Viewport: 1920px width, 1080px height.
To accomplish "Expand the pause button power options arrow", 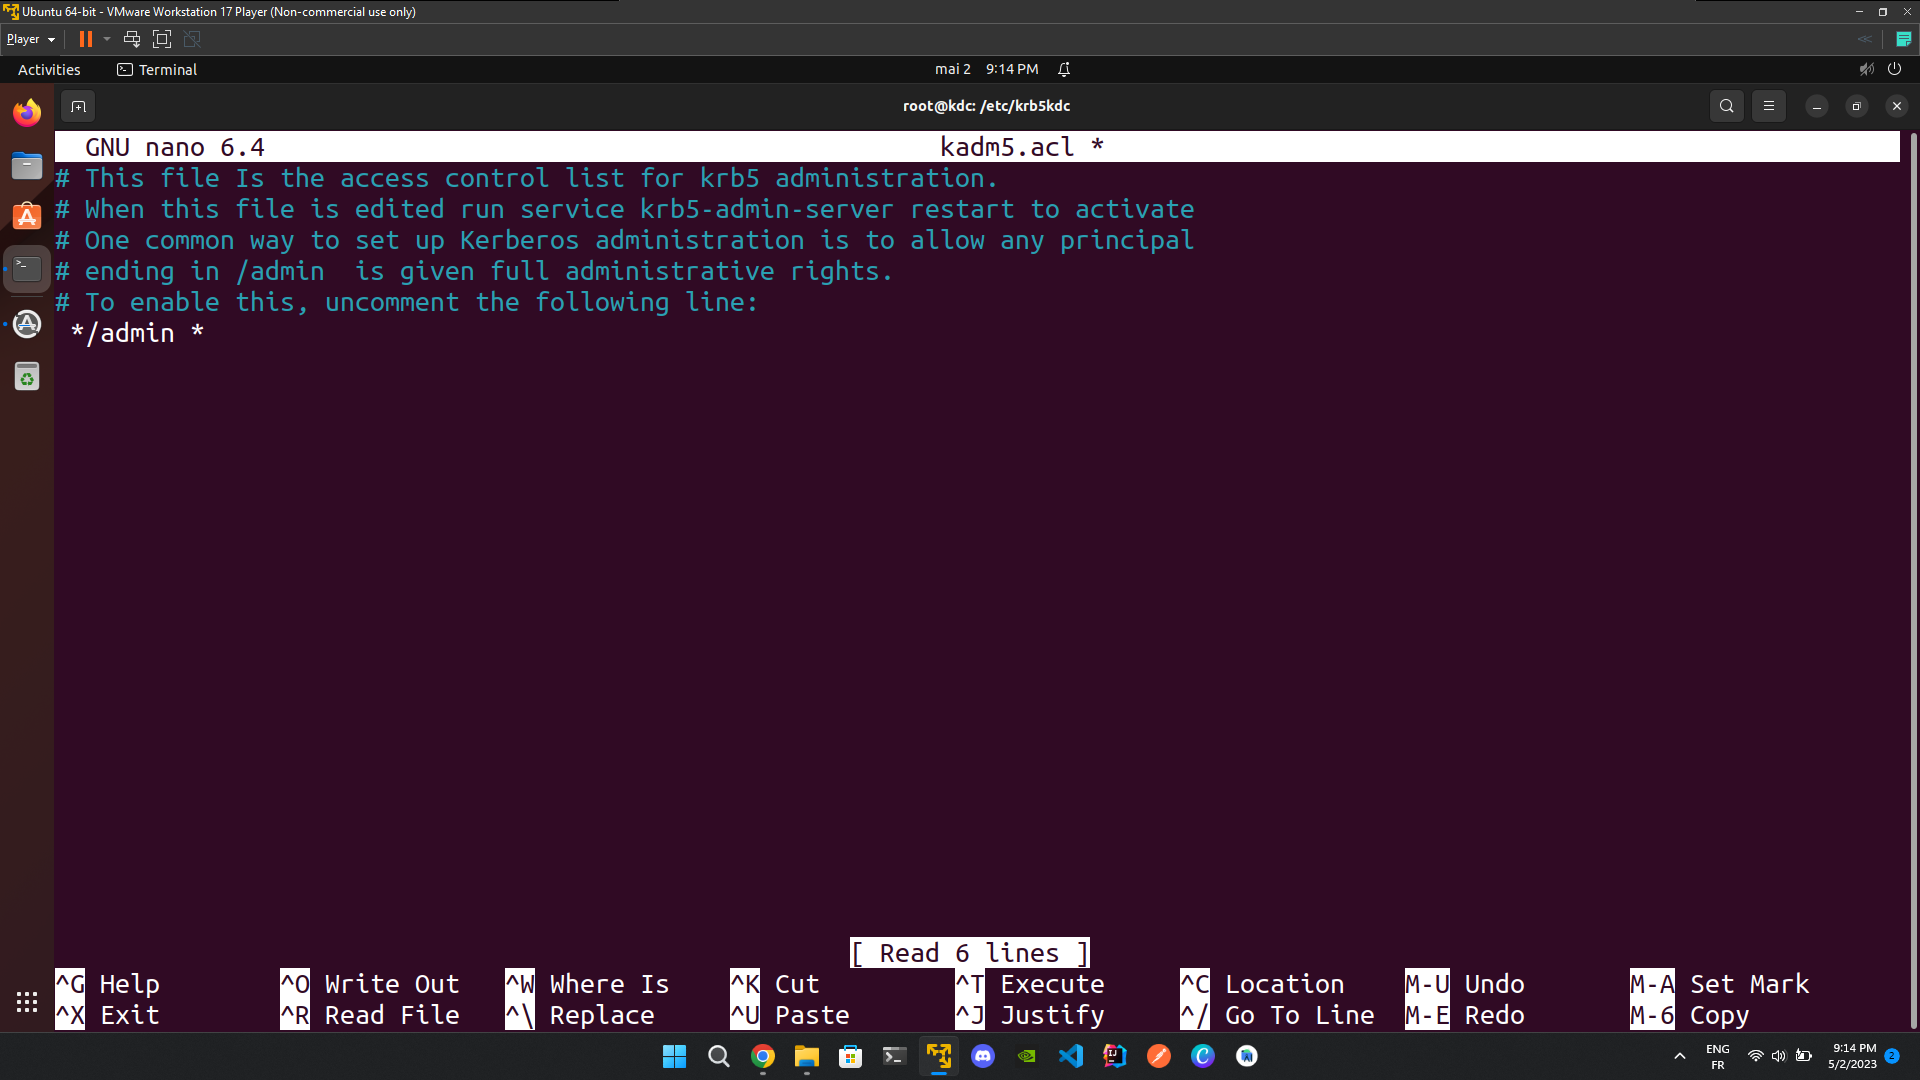I will coord(107,39).
